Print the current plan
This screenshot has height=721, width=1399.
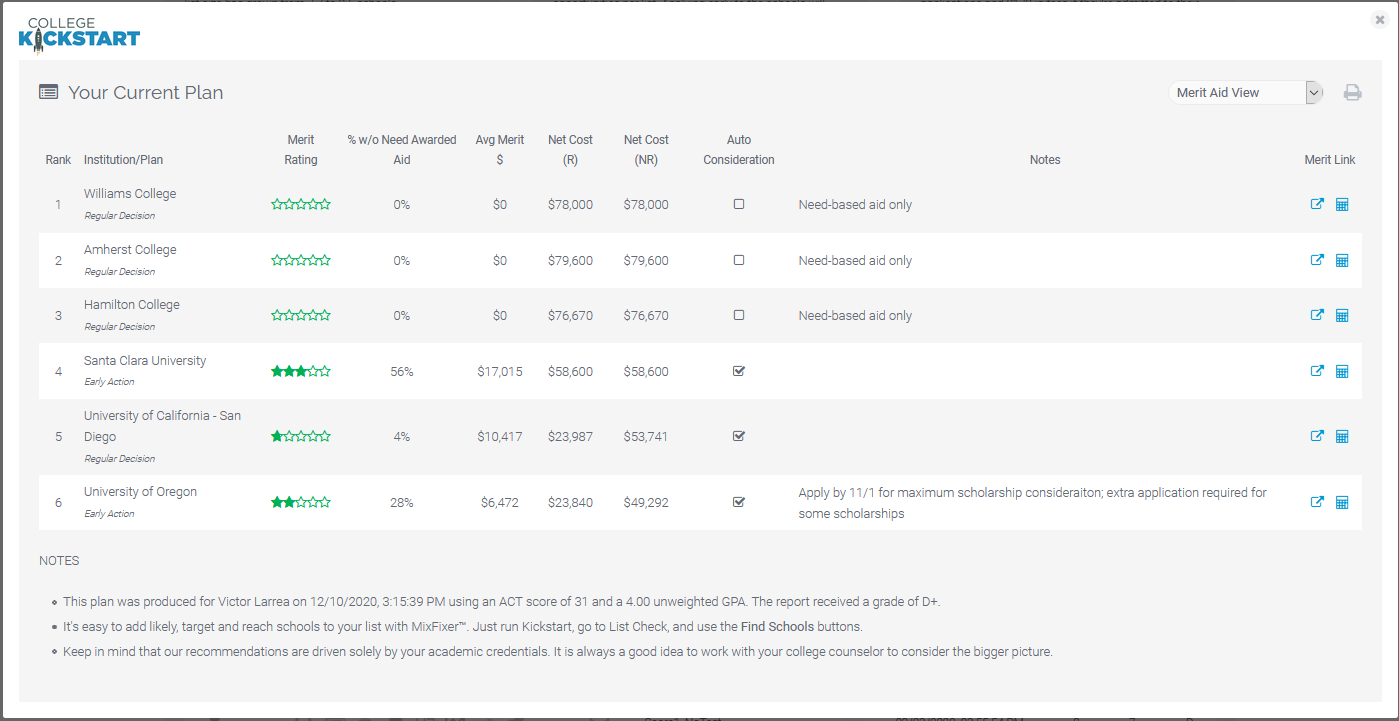point(1352,93)
